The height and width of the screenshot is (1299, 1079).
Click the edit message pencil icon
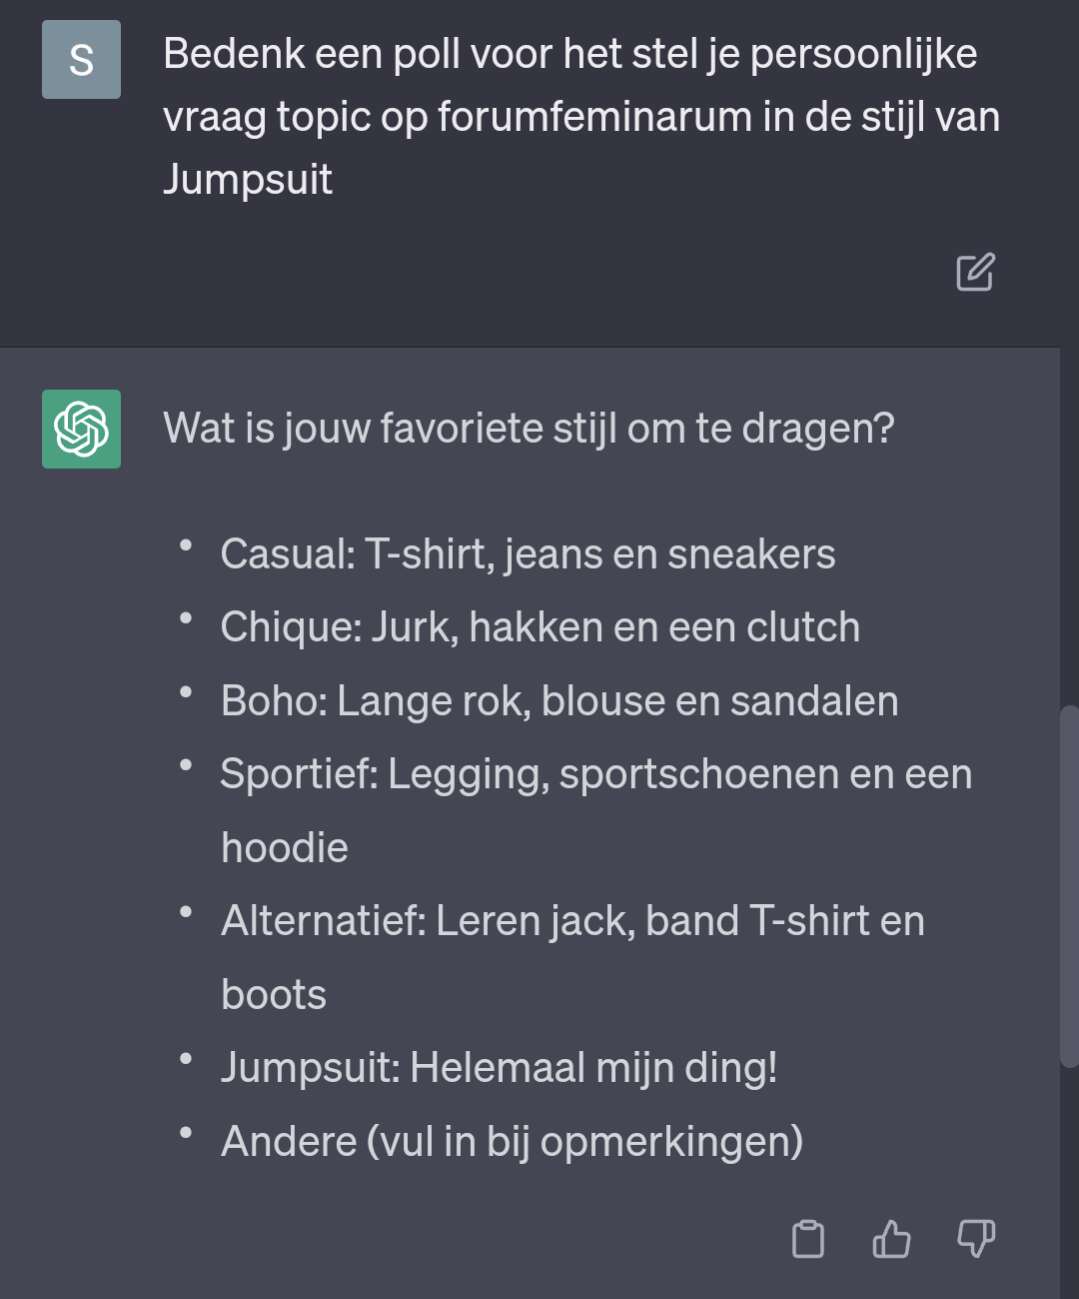click(x=975, y=272)
